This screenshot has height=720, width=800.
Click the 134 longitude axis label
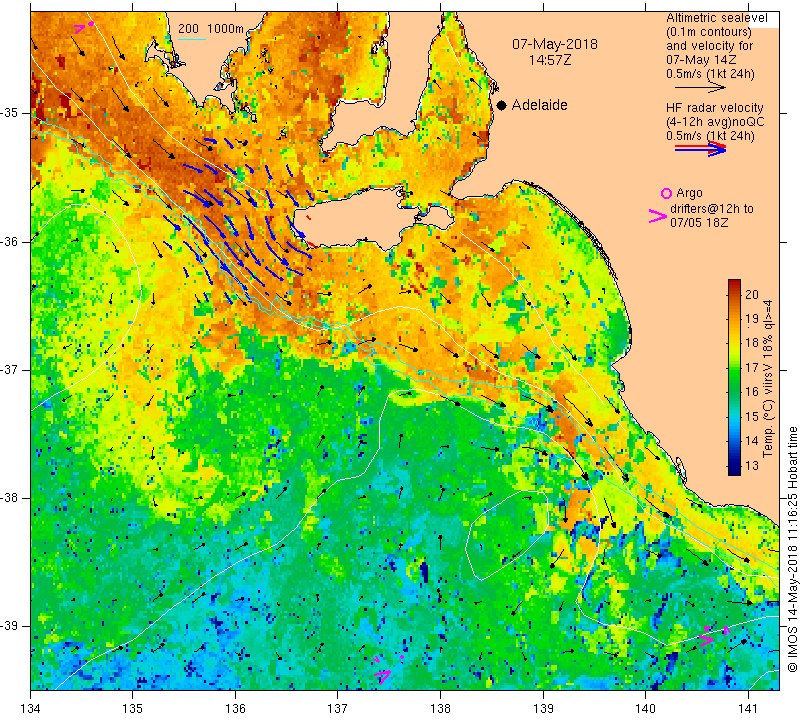(x=31, y=709)
